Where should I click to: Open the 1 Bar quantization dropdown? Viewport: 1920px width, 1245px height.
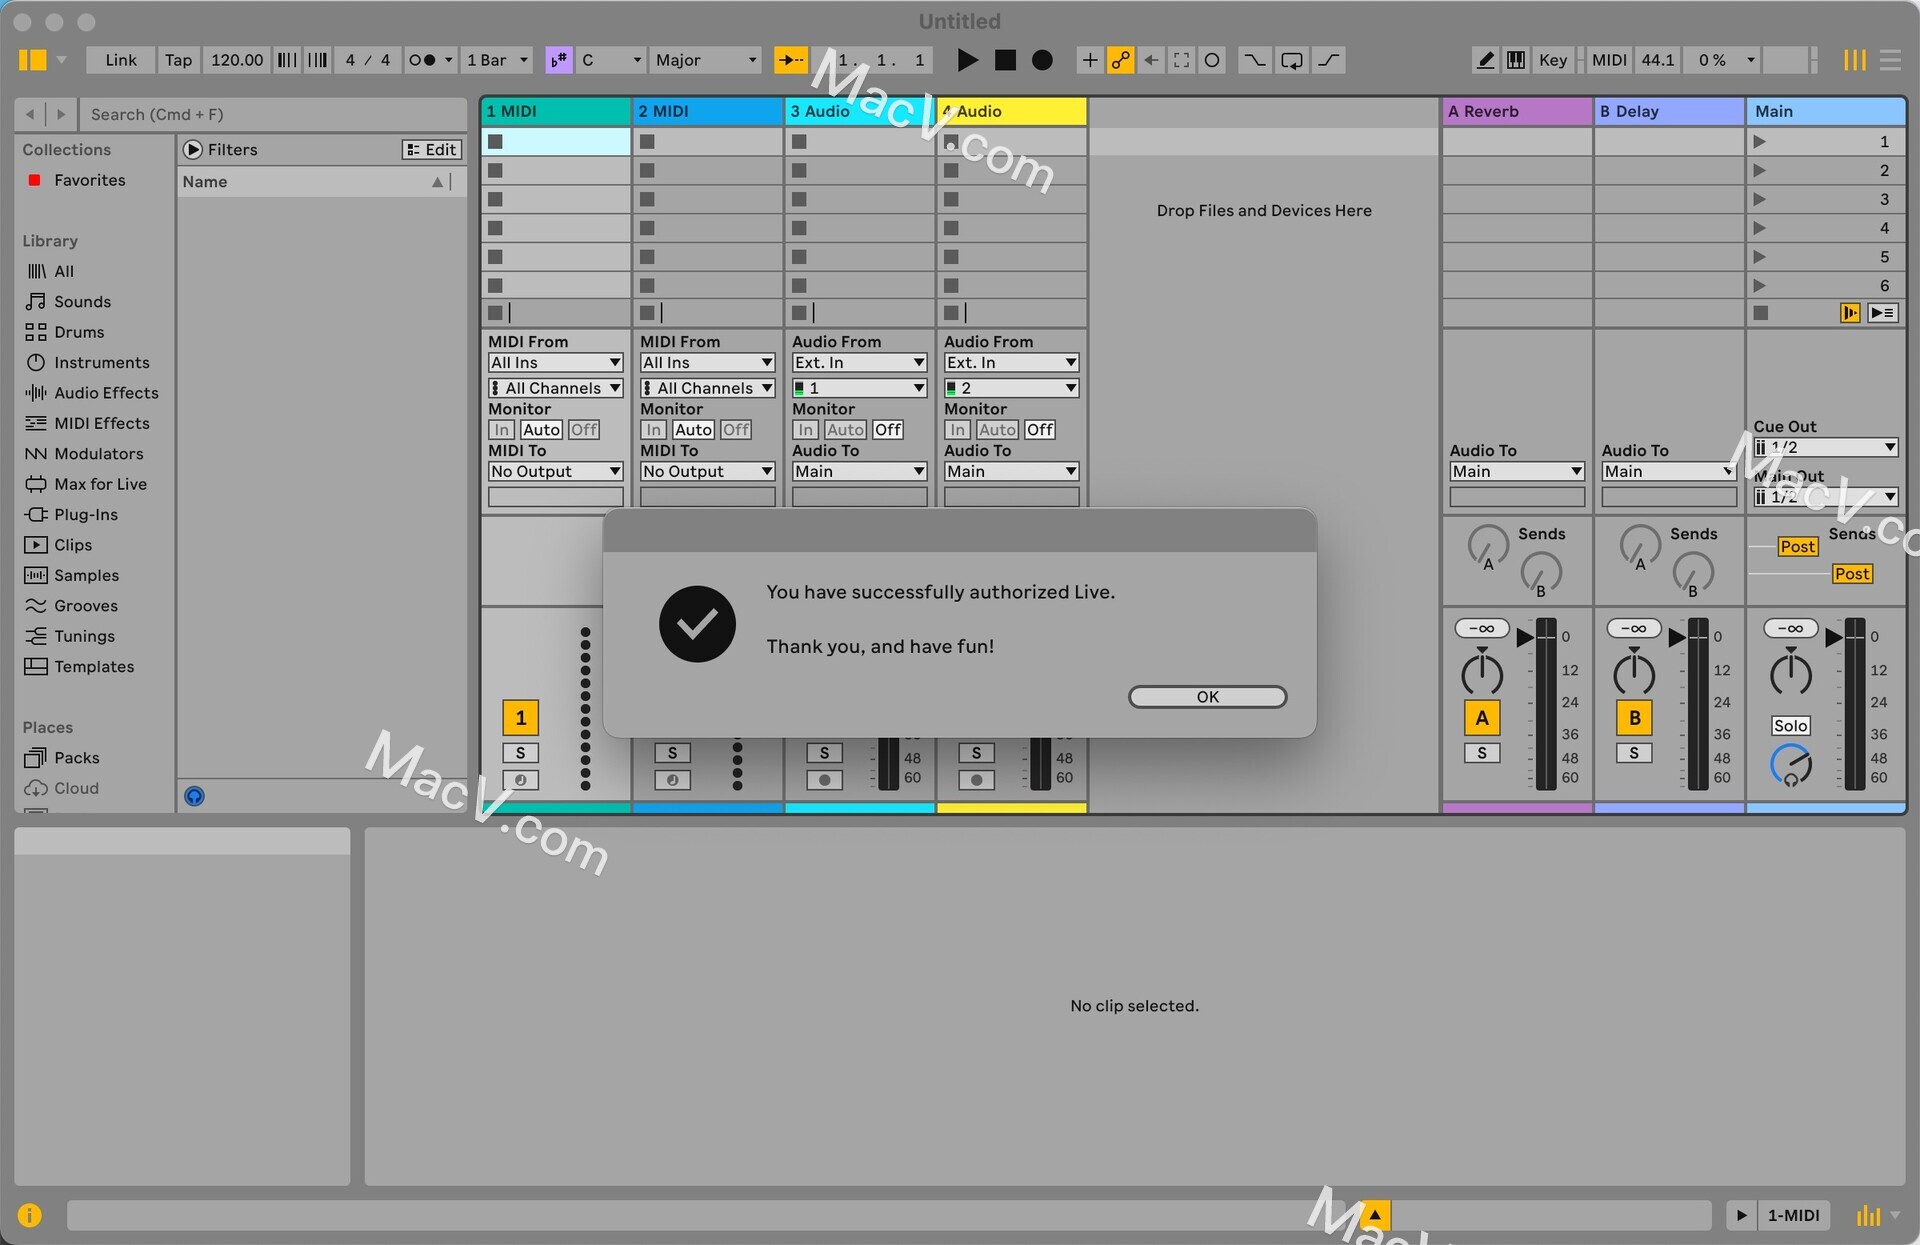click(x=497, y=60)
